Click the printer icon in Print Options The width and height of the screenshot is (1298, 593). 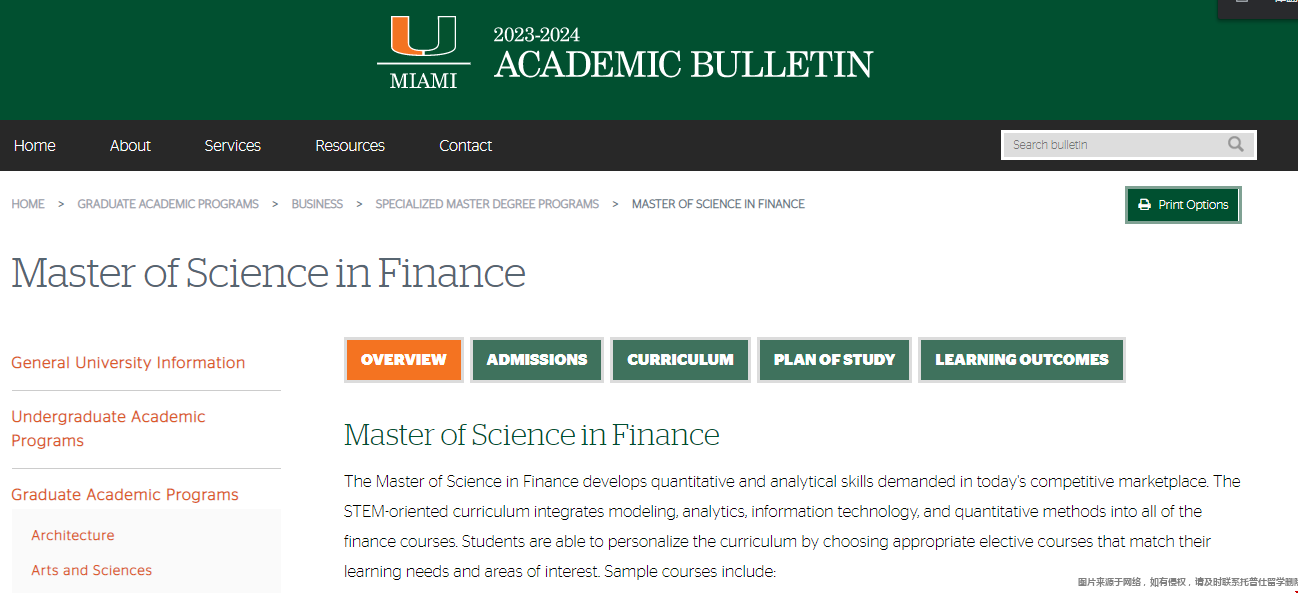coord(1144,205)
